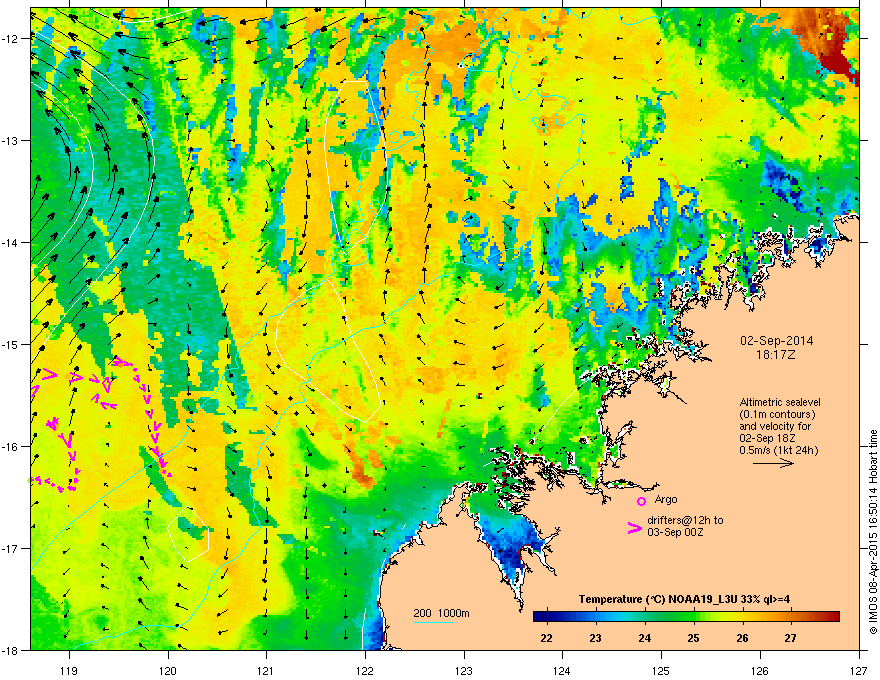Screen dimensions: 880x680
Task: Click the latitude axis label -17
Action: [10, 549]
